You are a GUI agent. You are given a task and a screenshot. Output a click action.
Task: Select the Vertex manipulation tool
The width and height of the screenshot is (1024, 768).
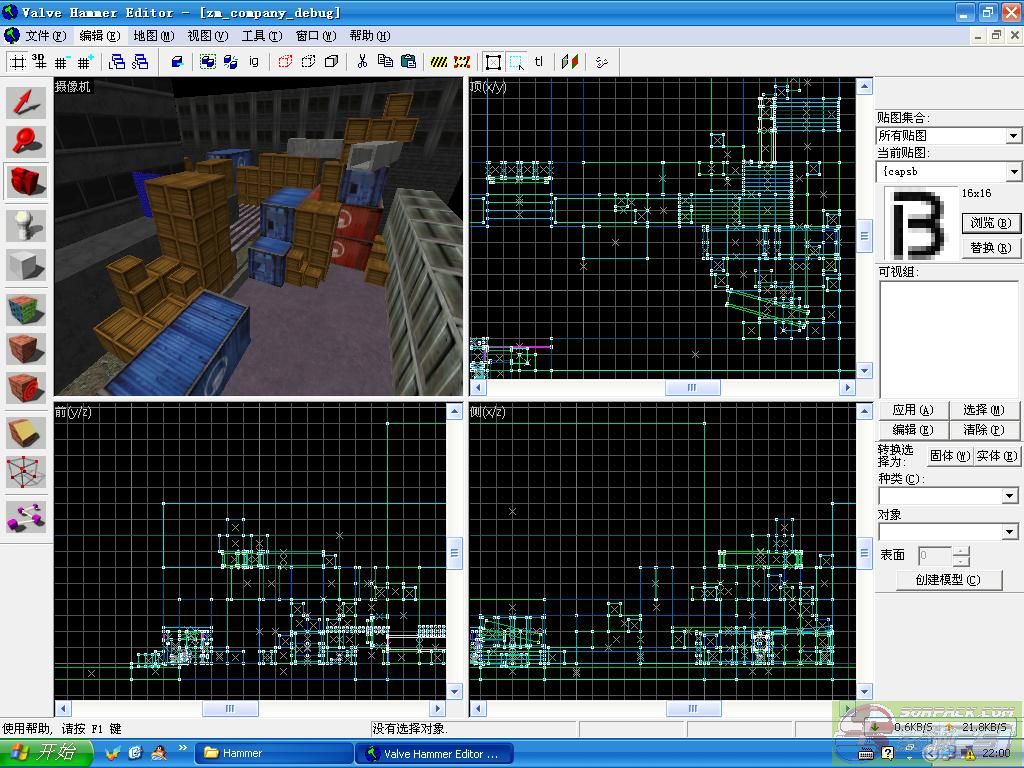pyautogui.click(x=27, y=472)
